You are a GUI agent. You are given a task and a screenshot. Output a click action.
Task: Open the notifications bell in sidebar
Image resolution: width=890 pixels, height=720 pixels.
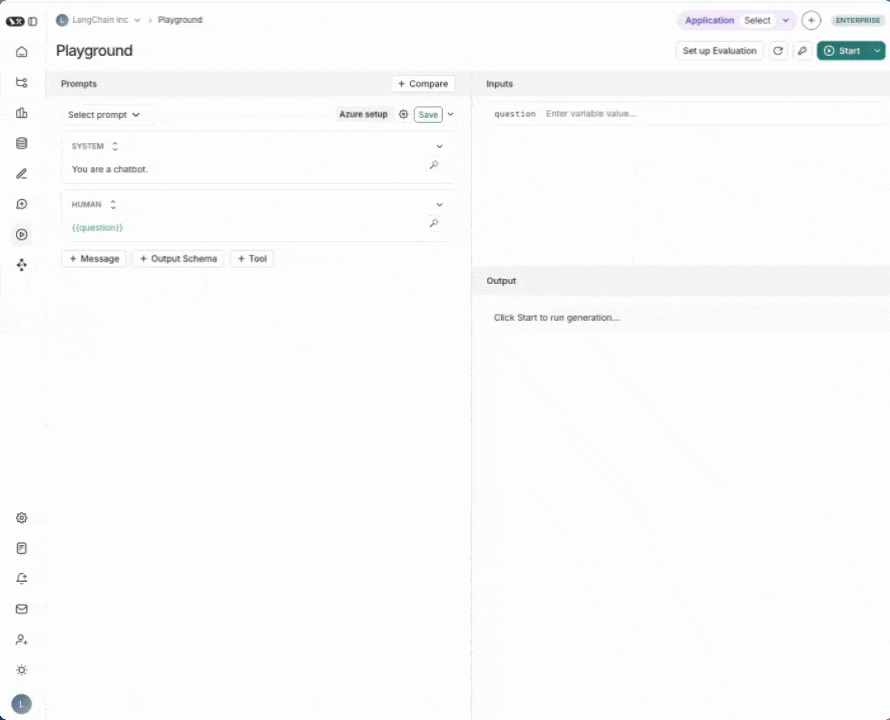click(21, 578)
